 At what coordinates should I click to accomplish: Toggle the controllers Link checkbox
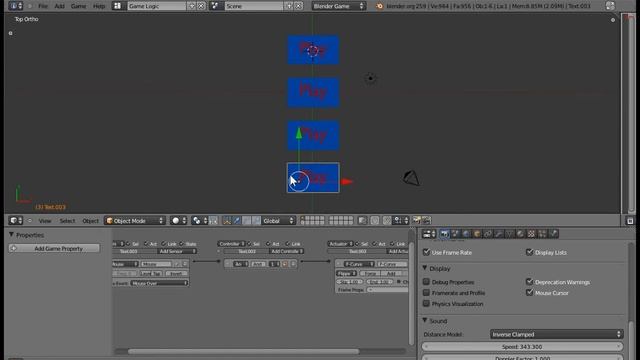click(x=288, y=244)
